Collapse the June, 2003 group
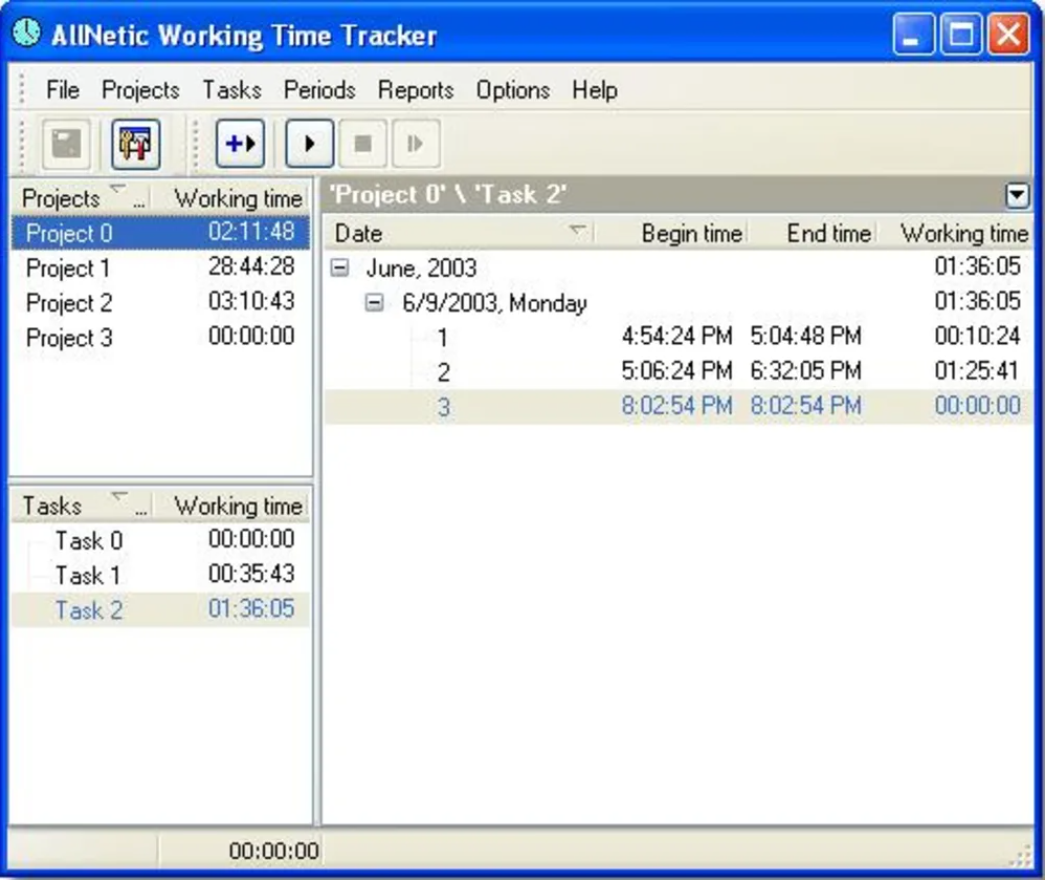The height and width of the screenshot is (880, 1045). (340, 268)
